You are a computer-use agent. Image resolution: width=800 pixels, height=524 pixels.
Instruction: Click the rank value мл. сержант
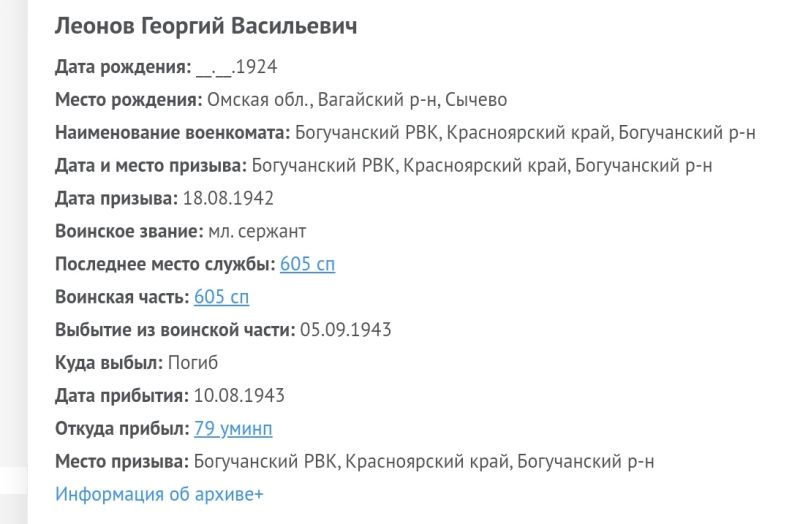(257, 231)
